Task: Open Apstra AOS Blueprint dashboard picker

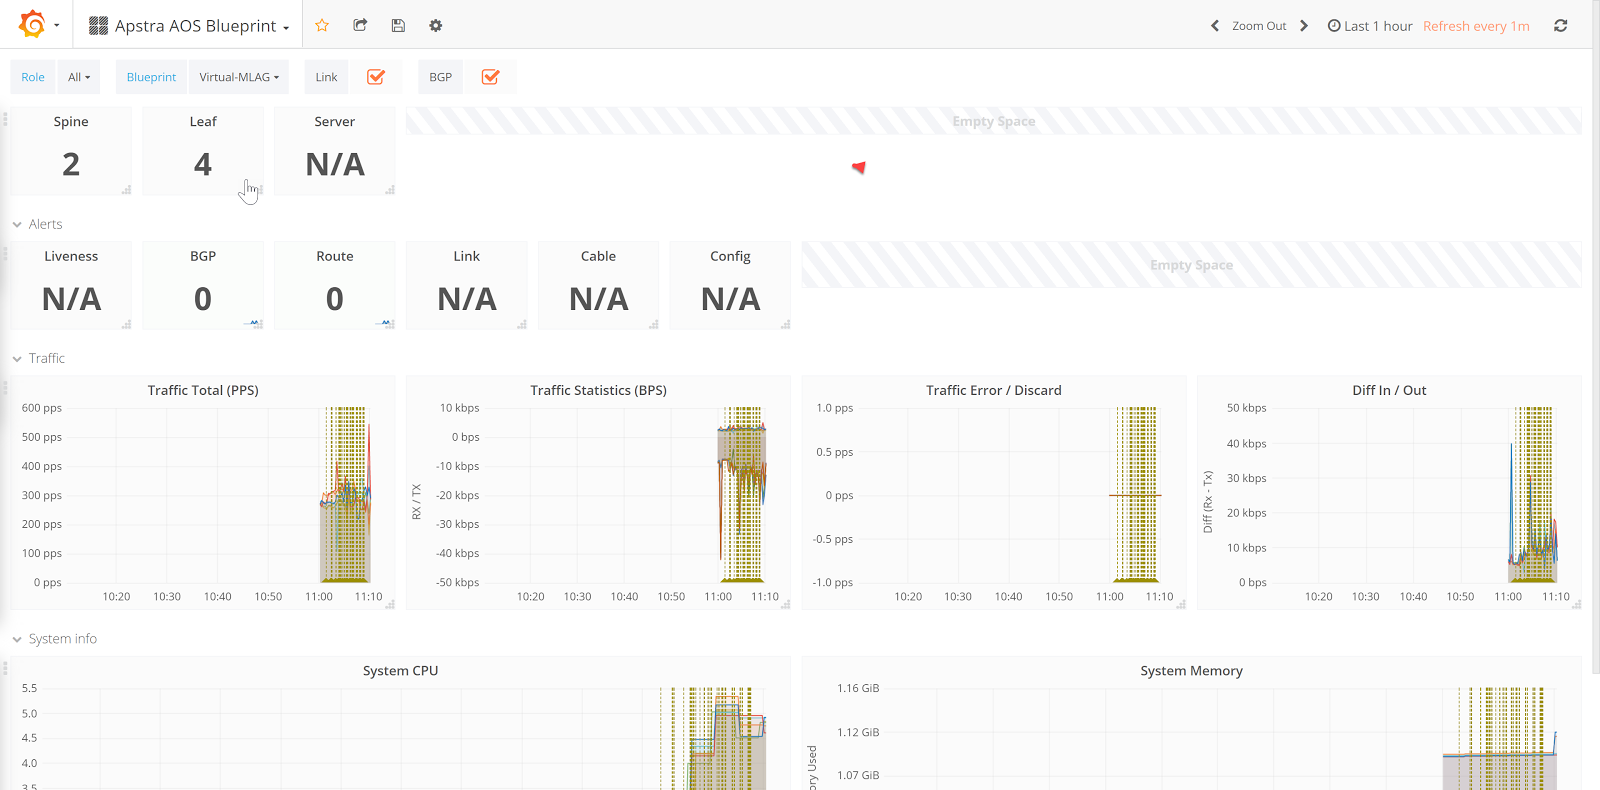Action: pos(190,26)
